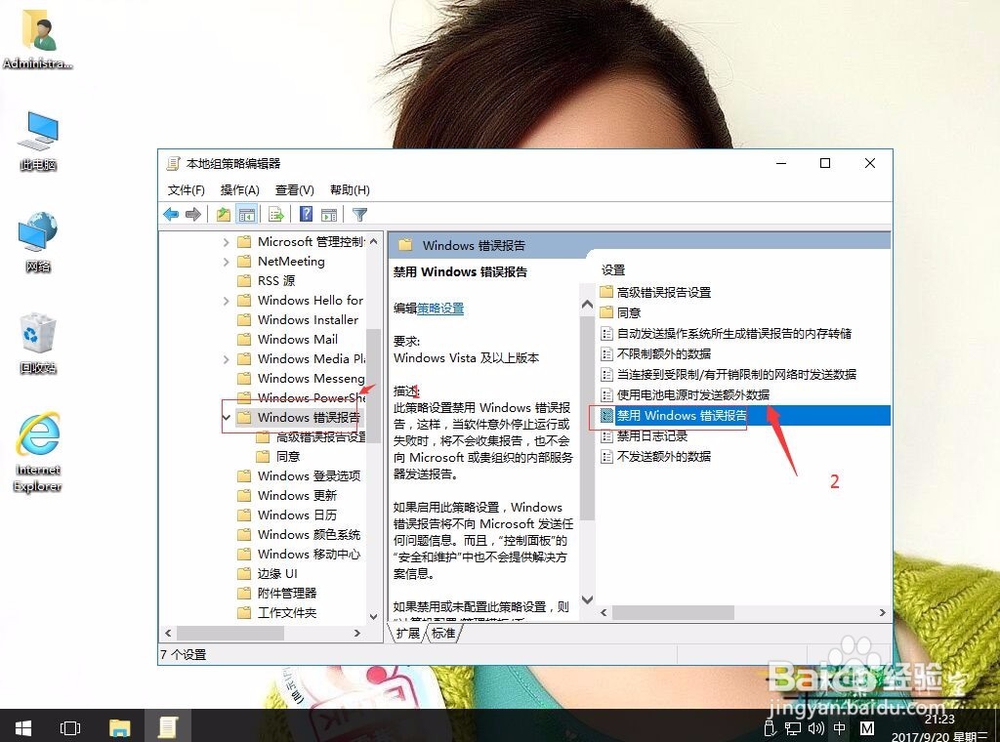
Task: Click the tree pane vertical scrollbar thumb
Action: [x=374, y=386]
